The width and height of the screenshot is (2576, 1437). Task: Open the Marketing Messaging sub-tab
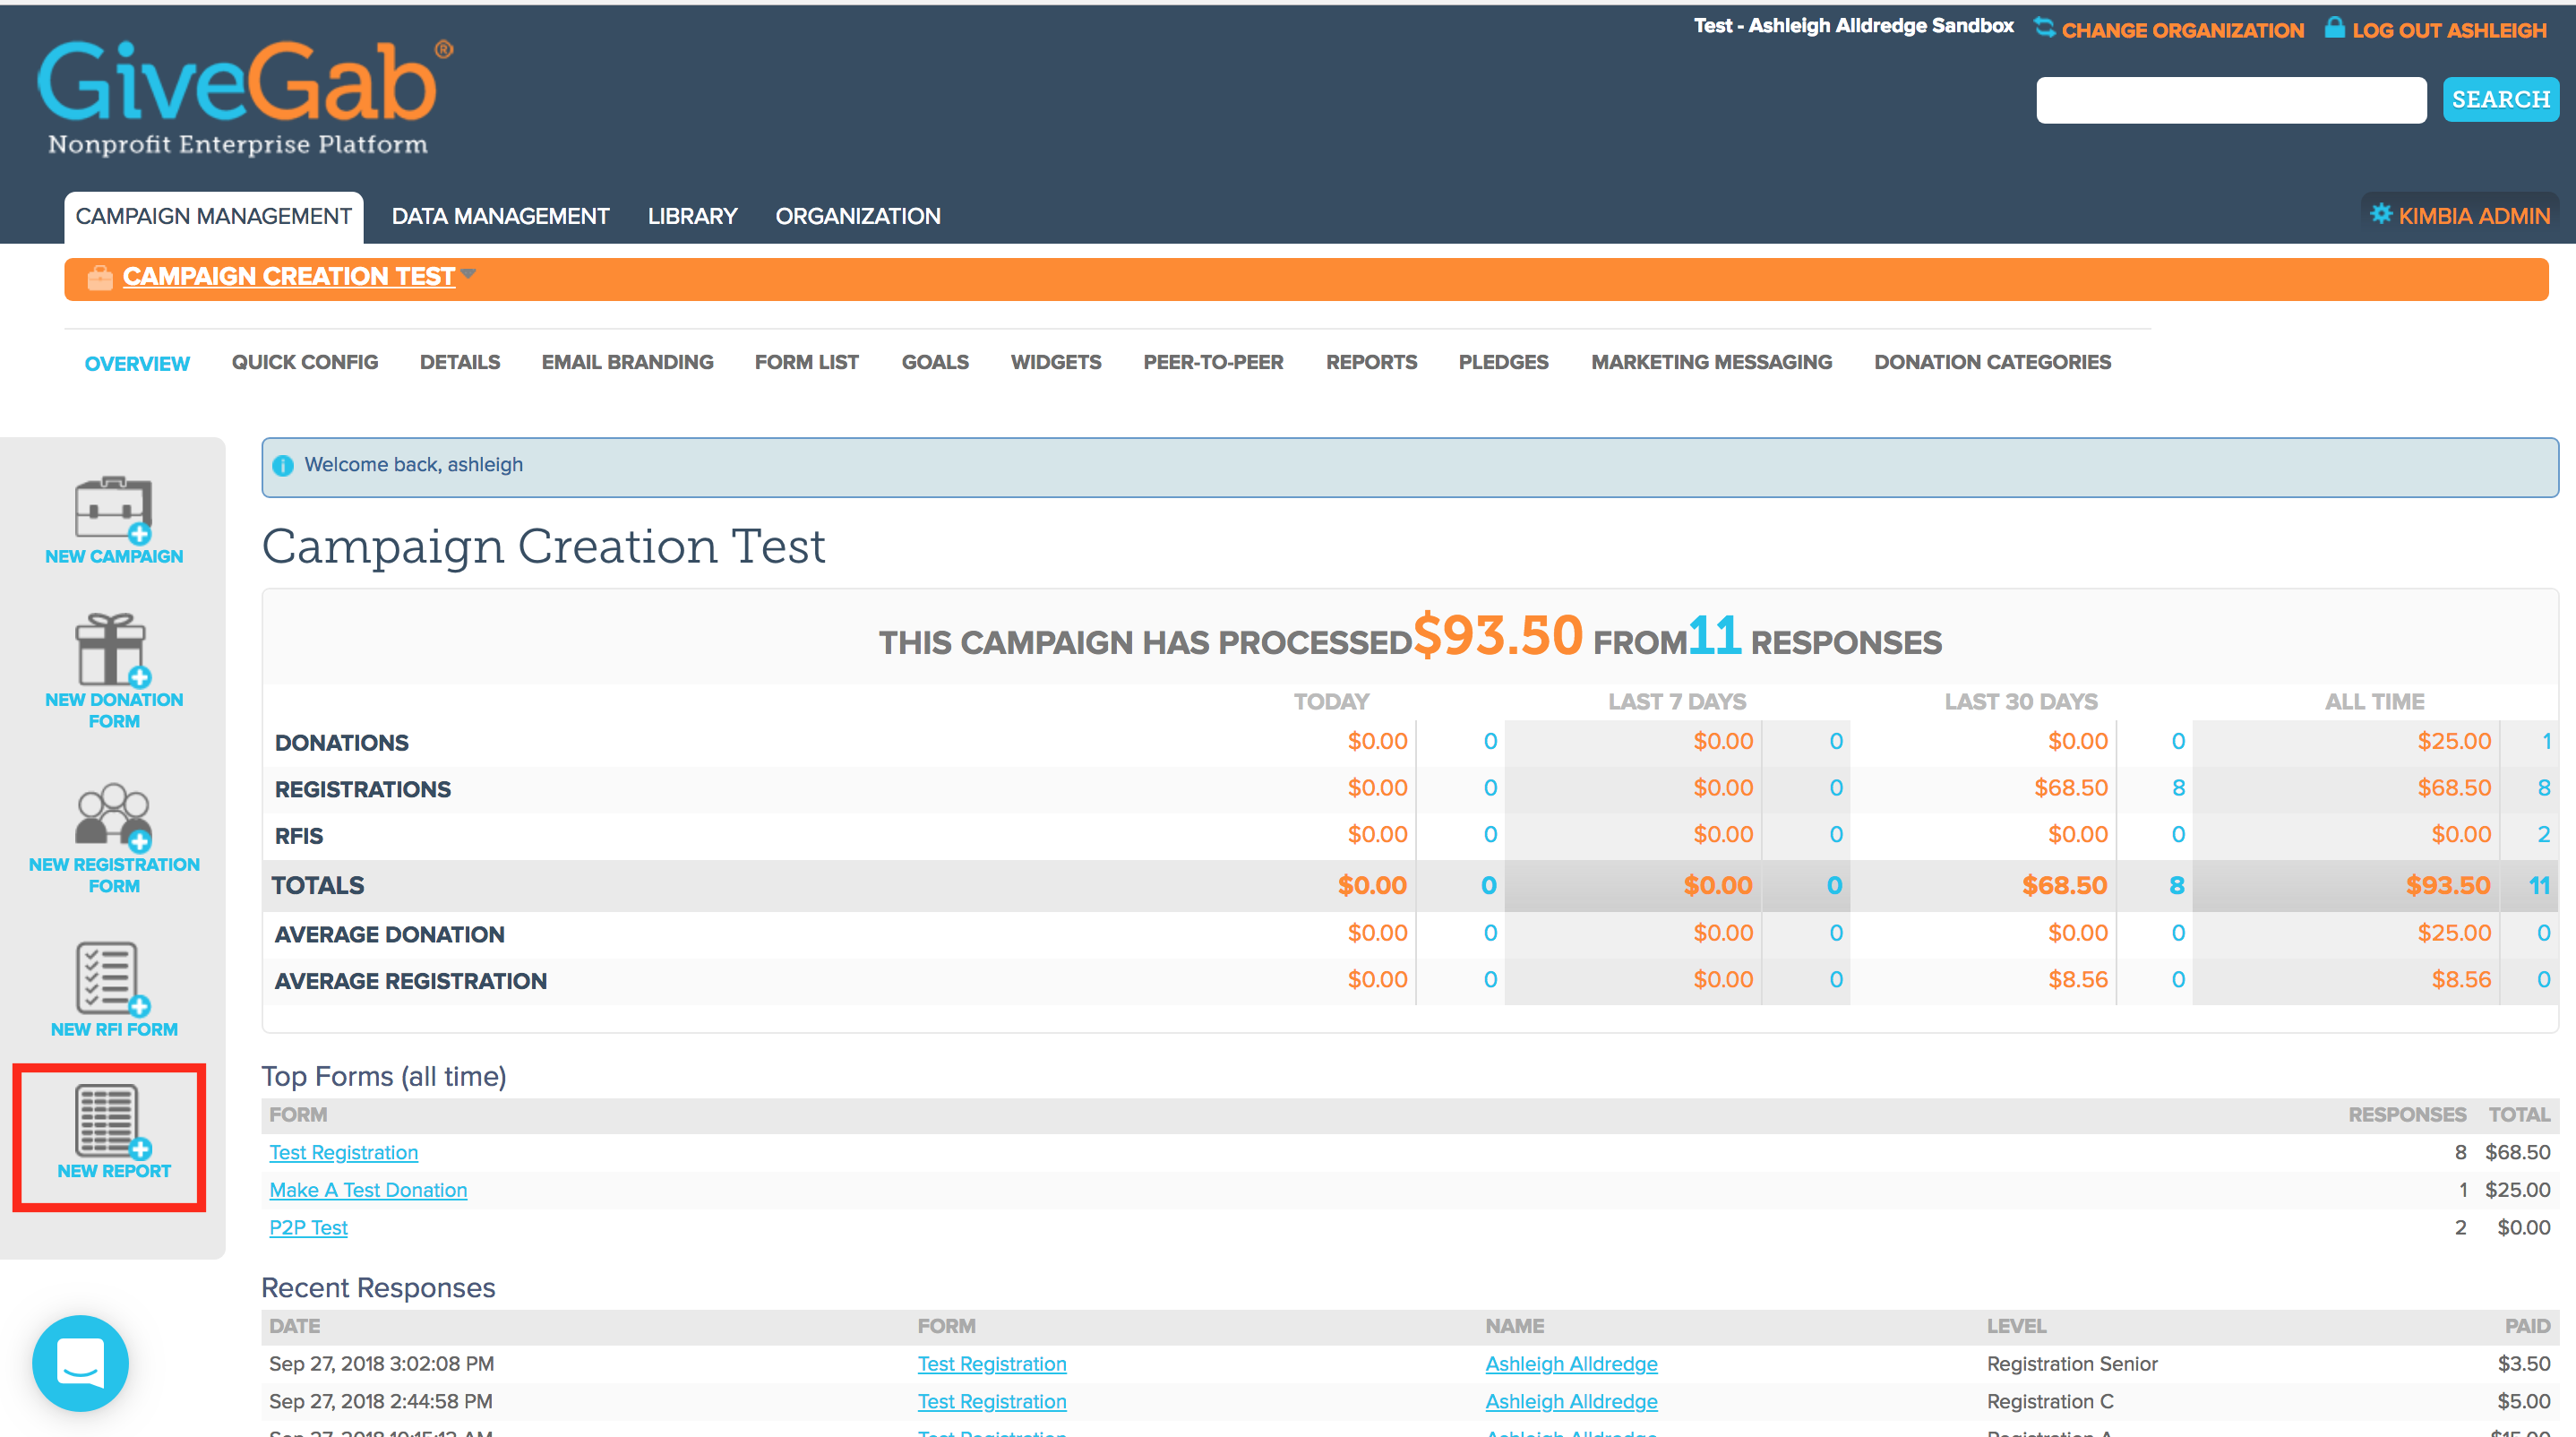[x=1711, y=362]
